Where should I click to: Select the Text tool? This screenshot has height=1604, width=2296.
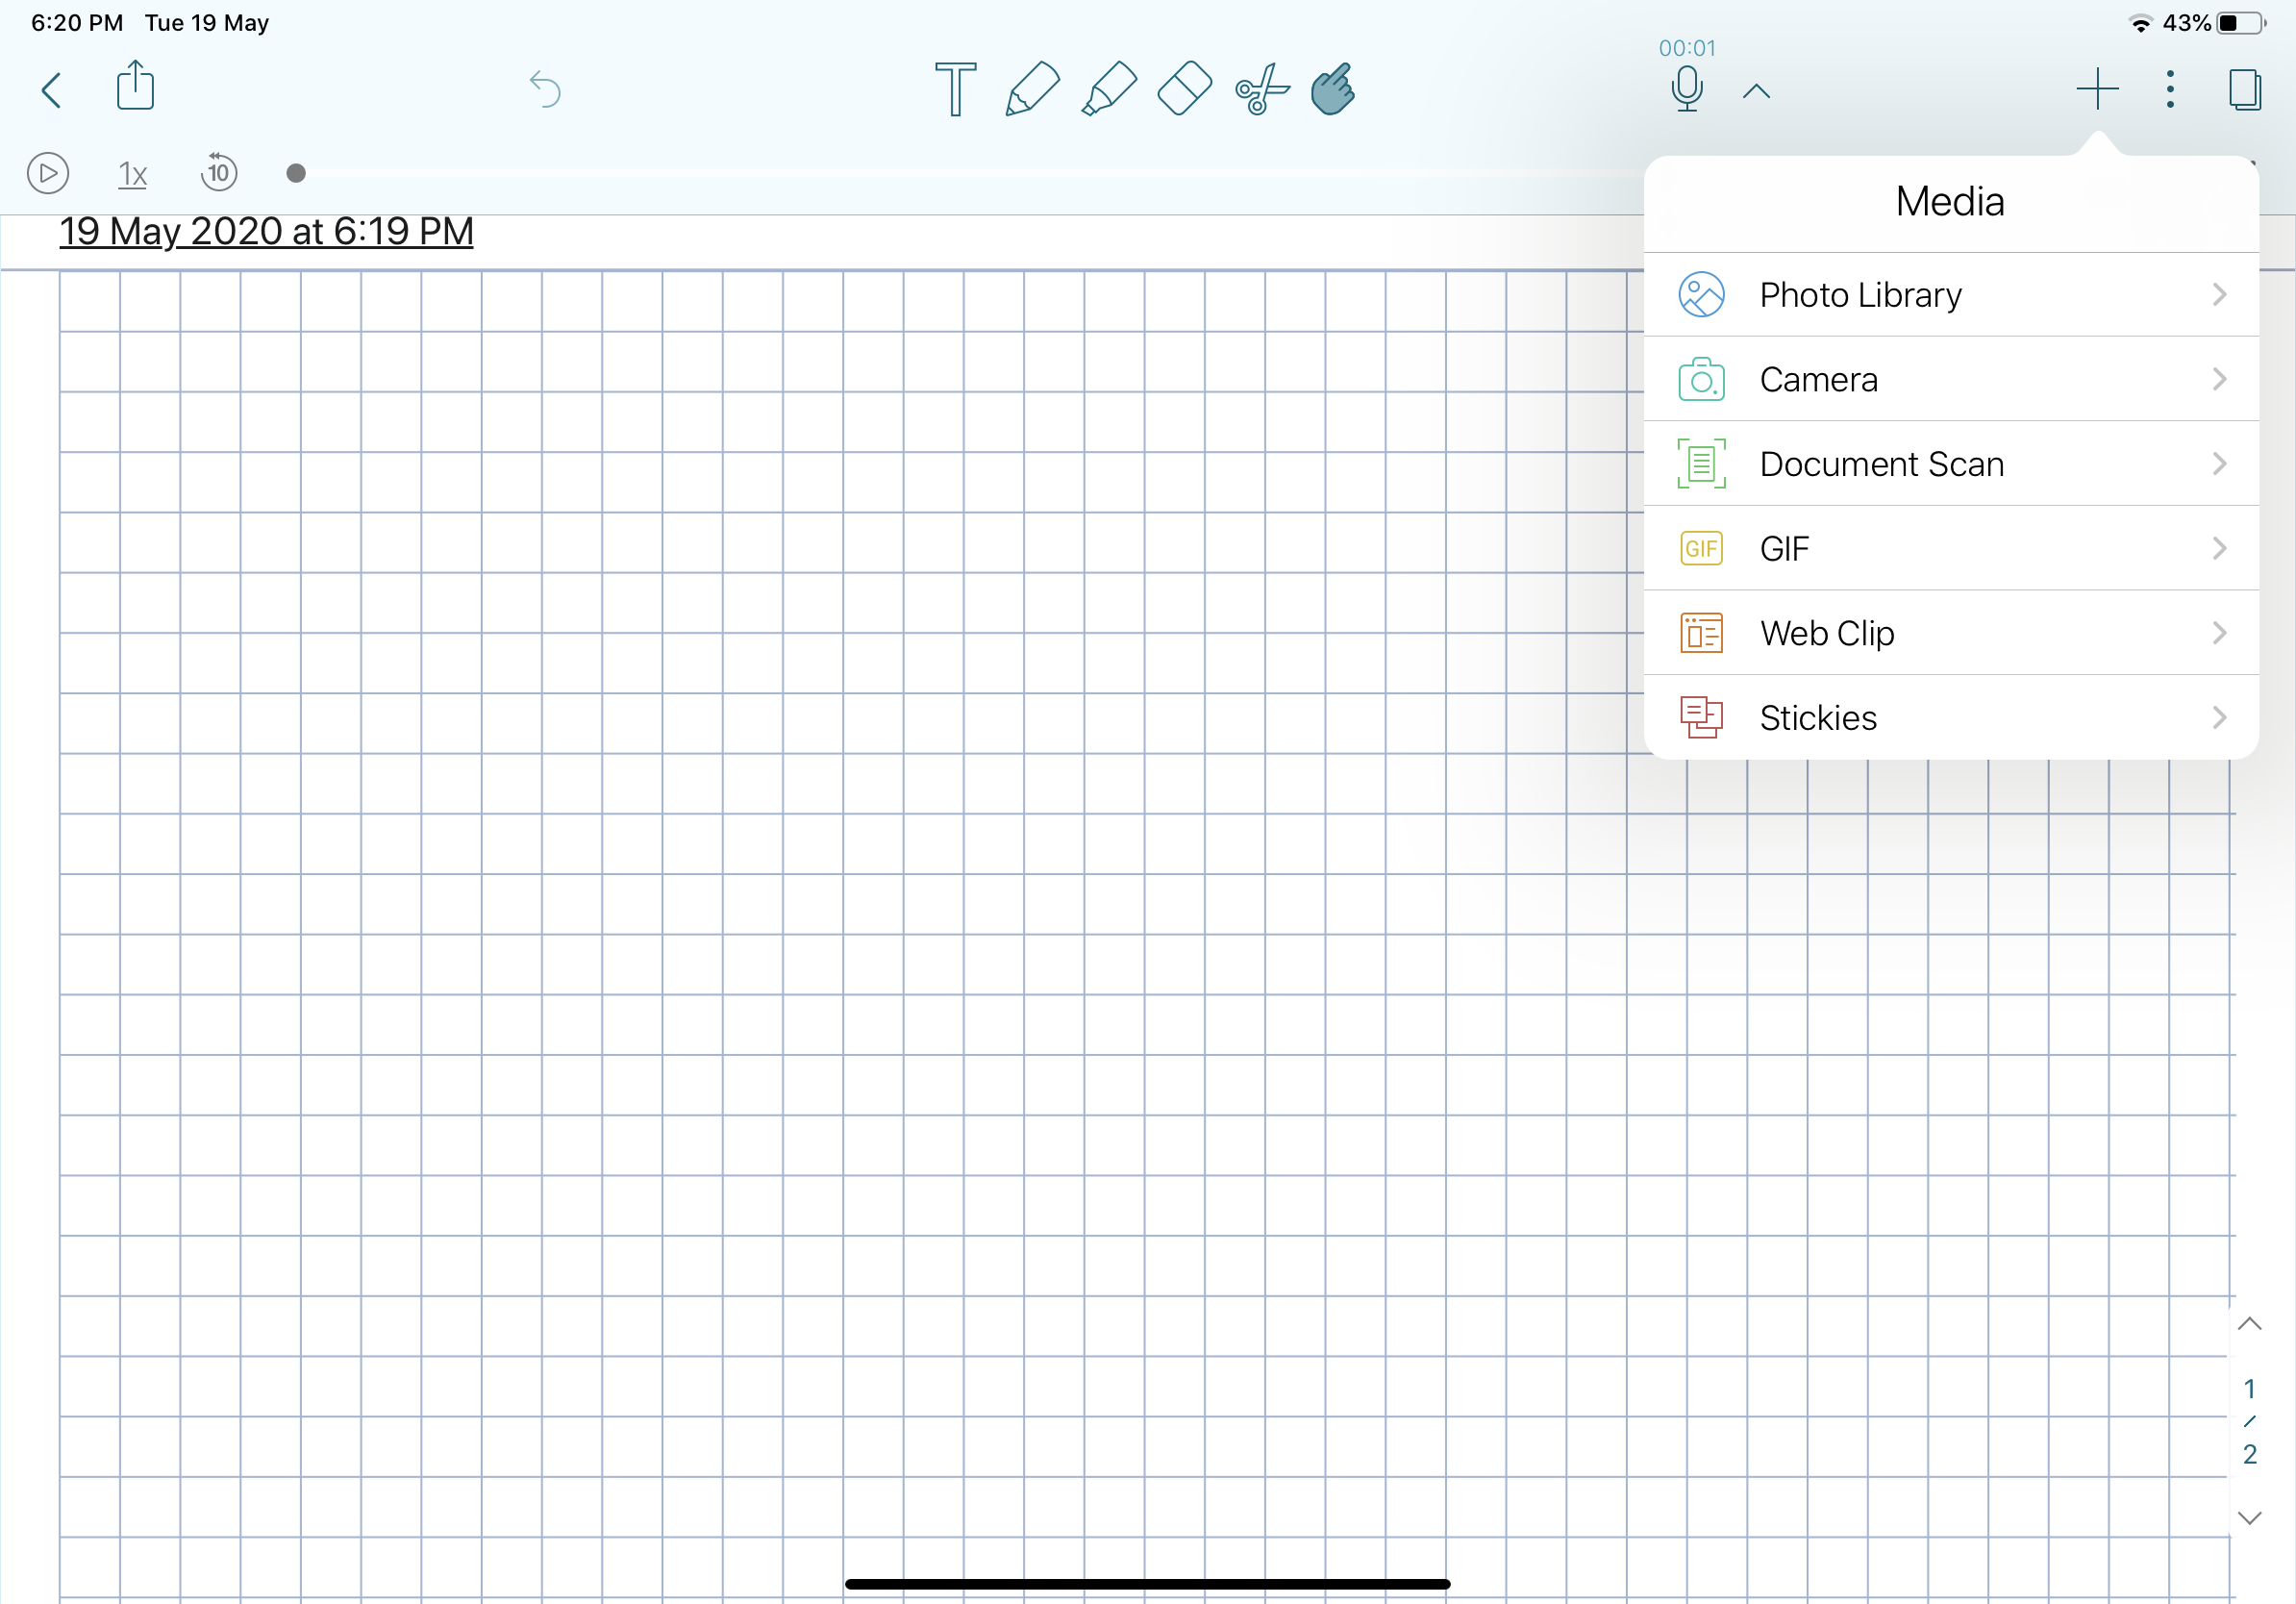[x=955, y=90]
